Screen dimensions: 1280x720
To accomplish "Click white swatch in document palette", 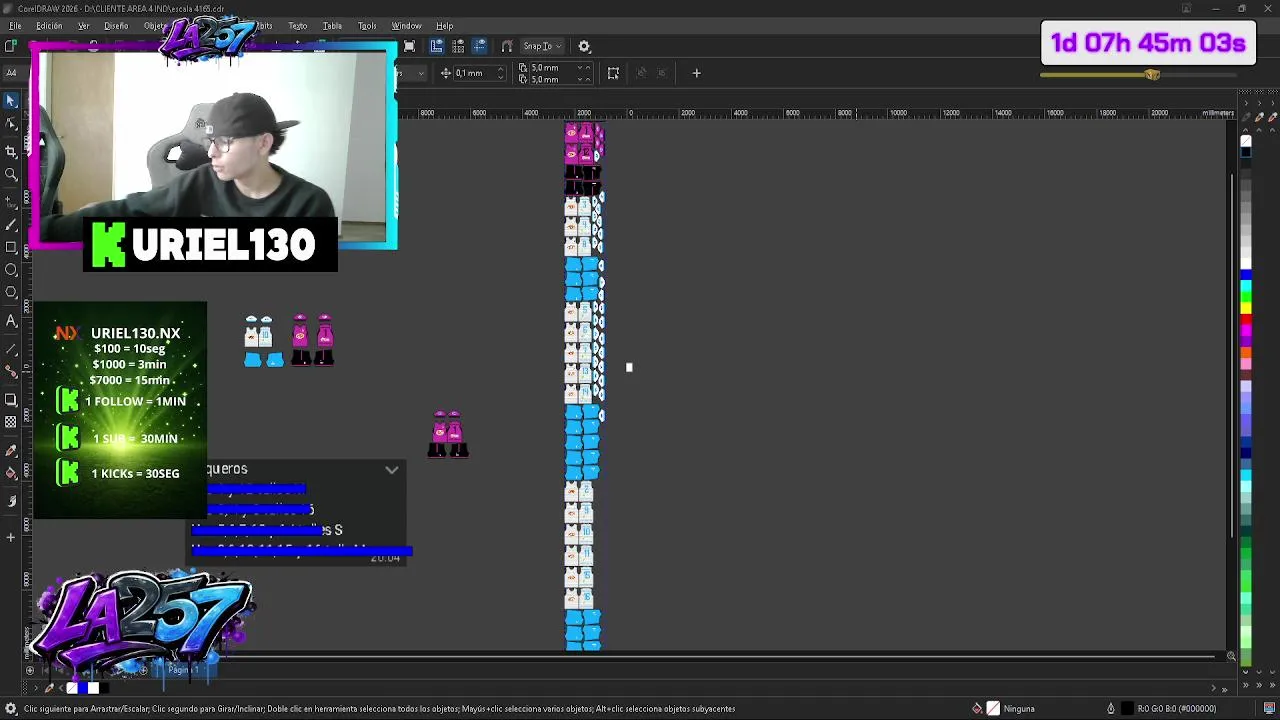I will [93, 688].
